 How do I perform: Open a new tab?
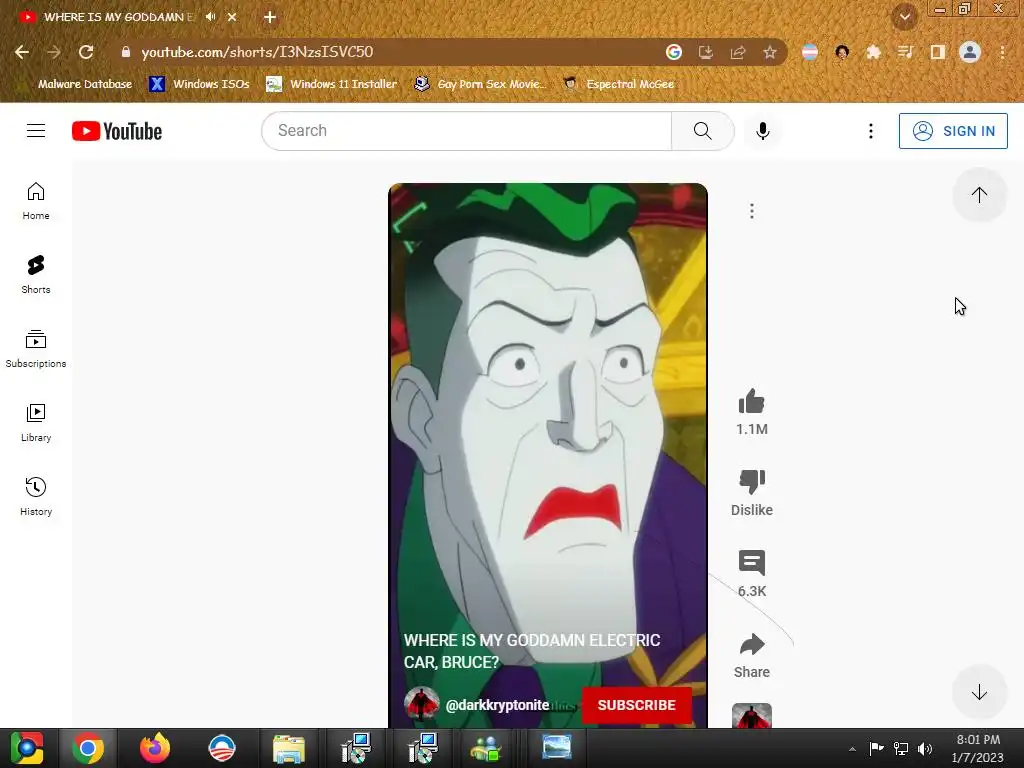[270, 17]
